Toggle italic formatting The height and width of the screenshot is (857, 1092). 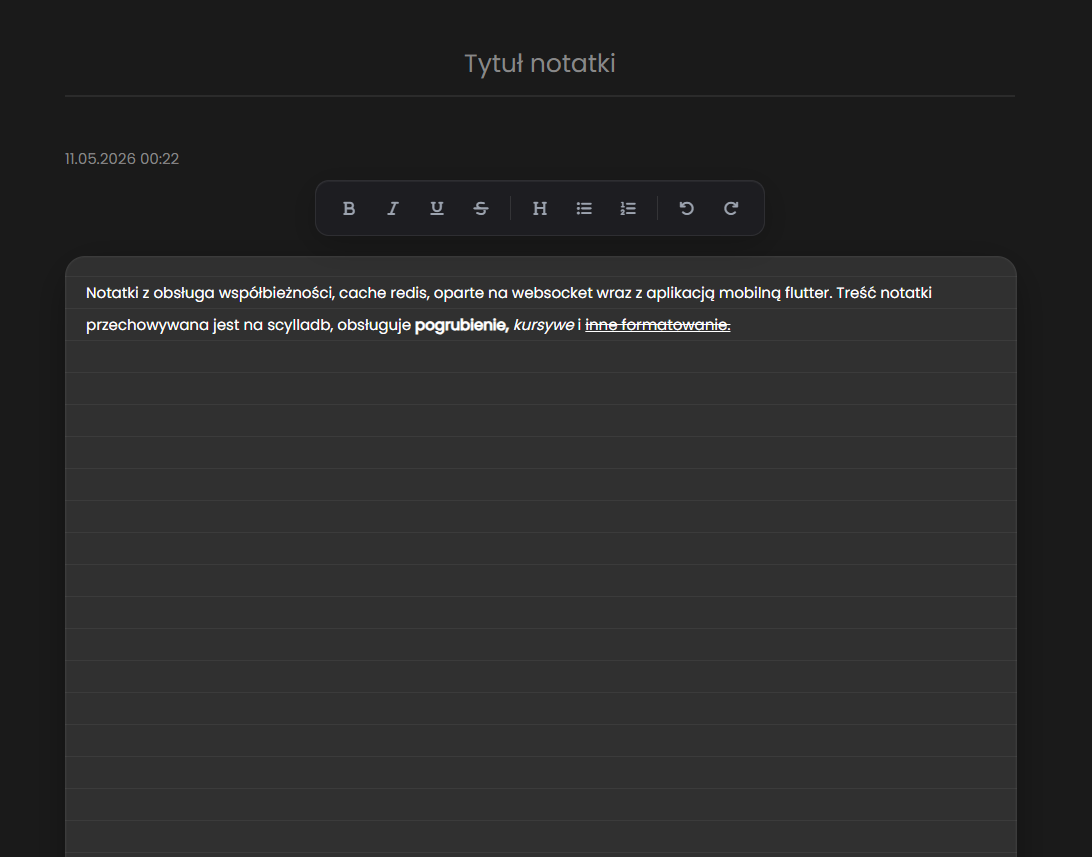tap(393, 208)
